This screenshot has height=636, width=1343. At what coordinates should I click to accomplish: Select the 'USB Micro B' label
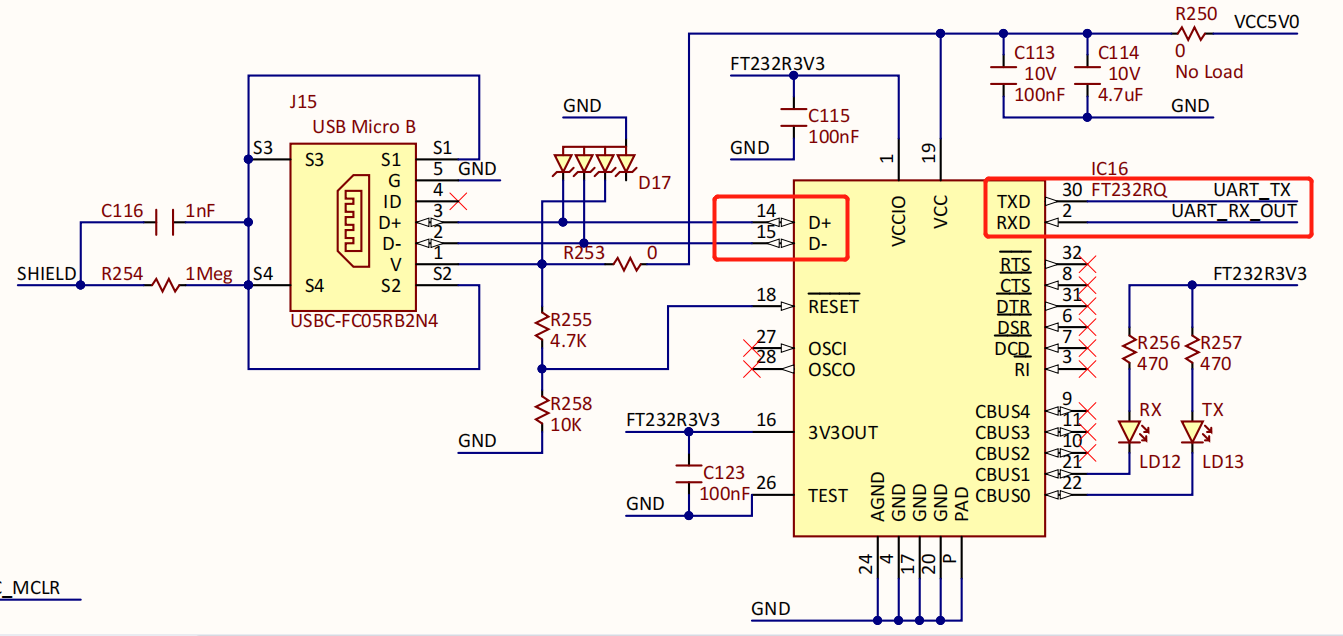364,127
